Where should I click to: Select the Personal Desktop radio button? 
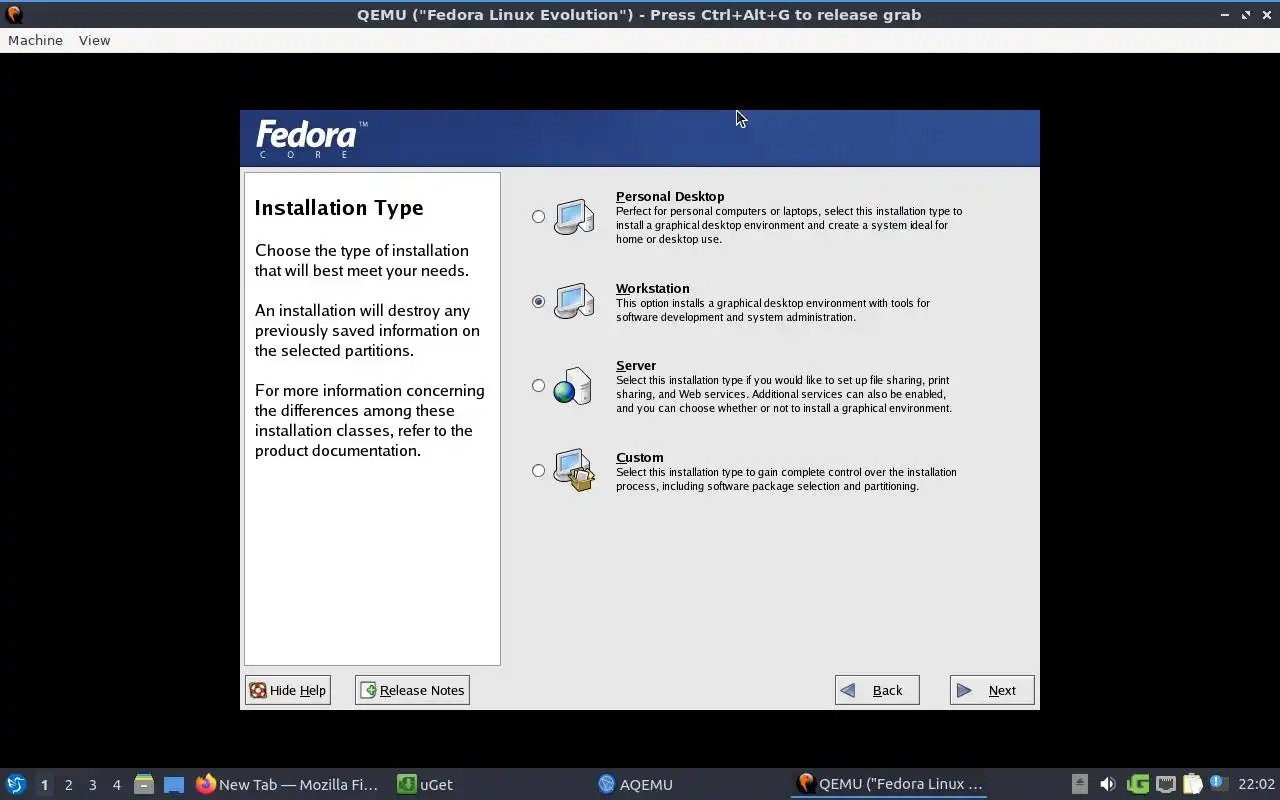538,216
